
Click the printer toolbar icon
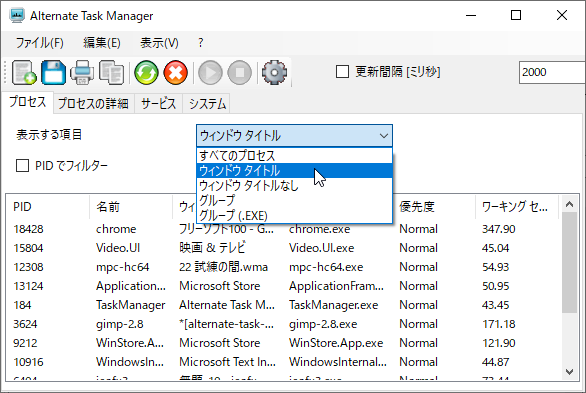click(x=82, y=72)
